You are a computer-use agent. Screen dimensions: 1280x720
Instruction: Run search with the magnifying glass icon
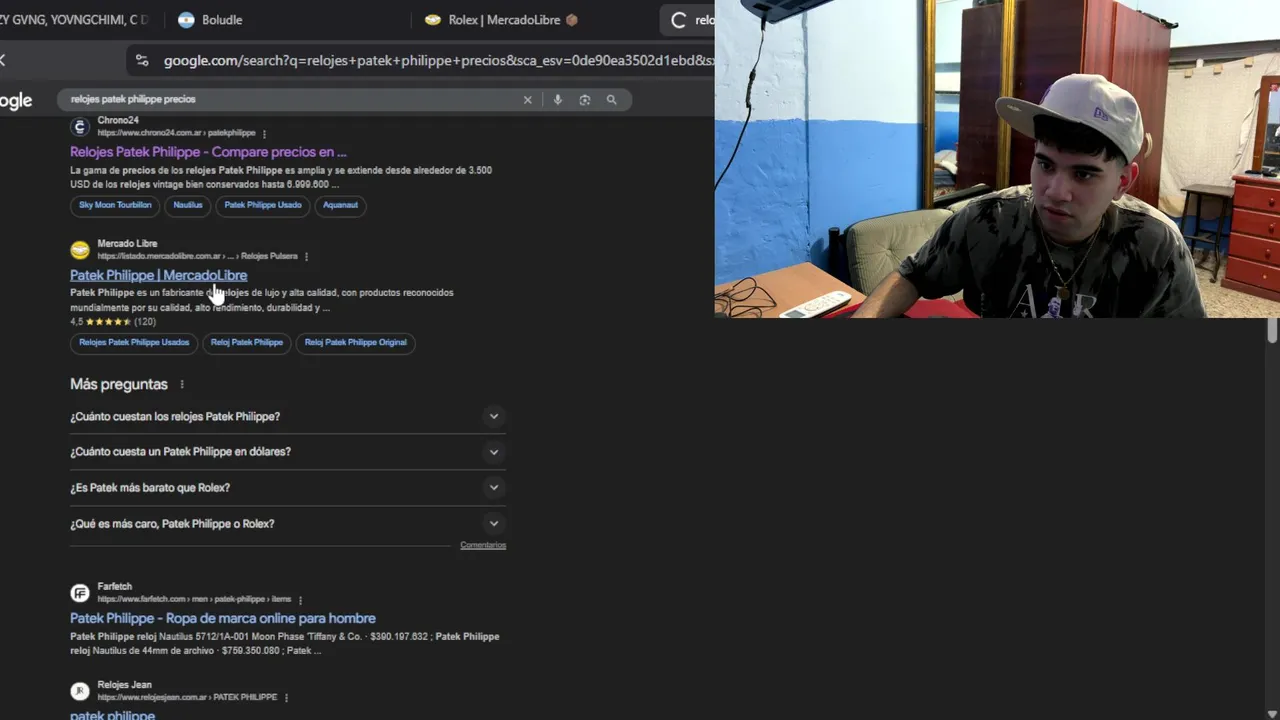(x=611, y=100)
